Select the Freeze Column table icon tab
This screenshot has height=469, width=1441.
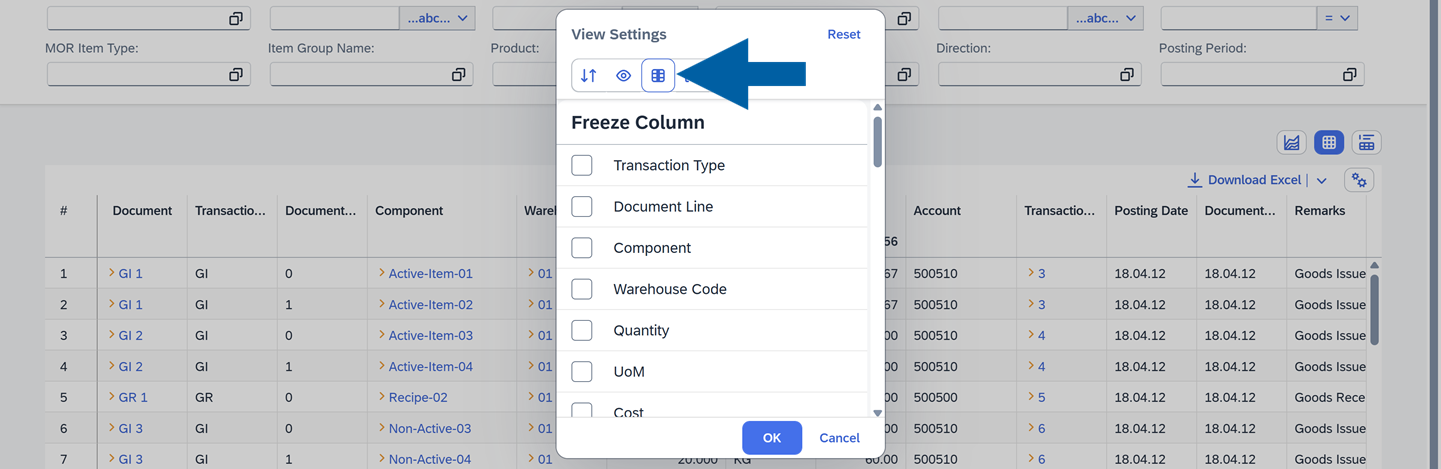(x=658, y=76)
